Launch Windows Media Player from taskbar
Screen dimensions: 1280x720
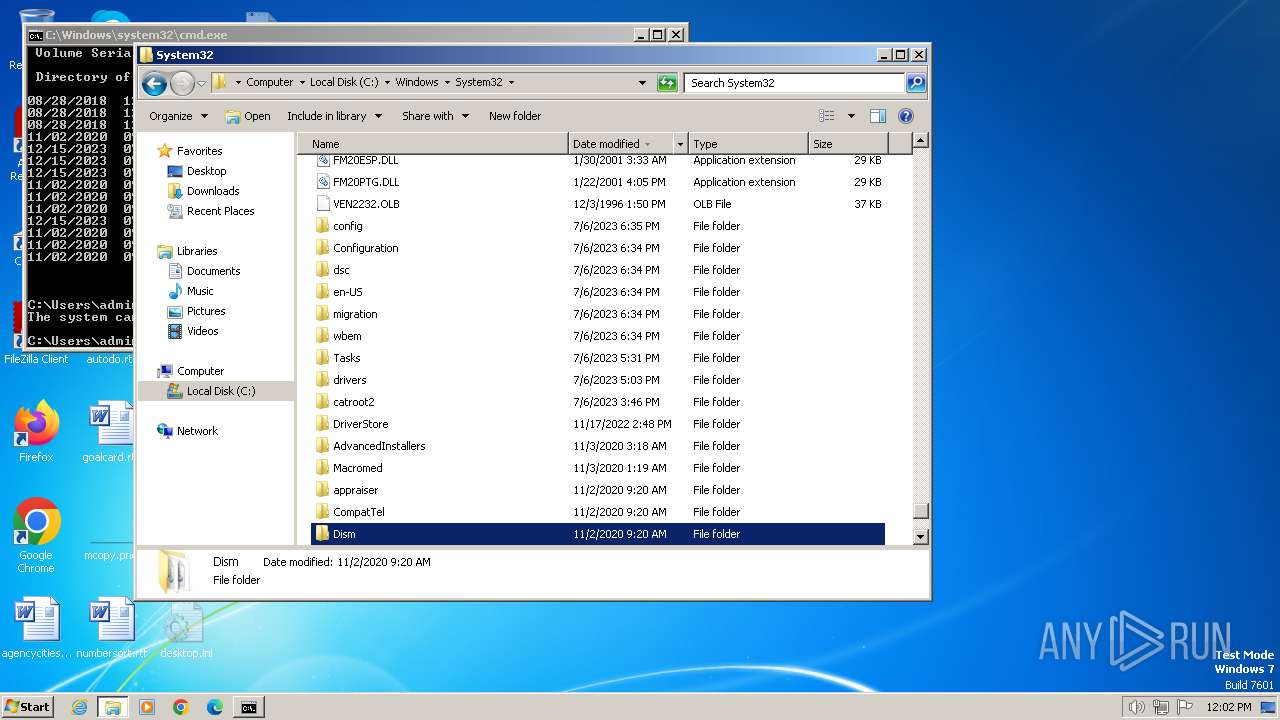tap(147, 707)
